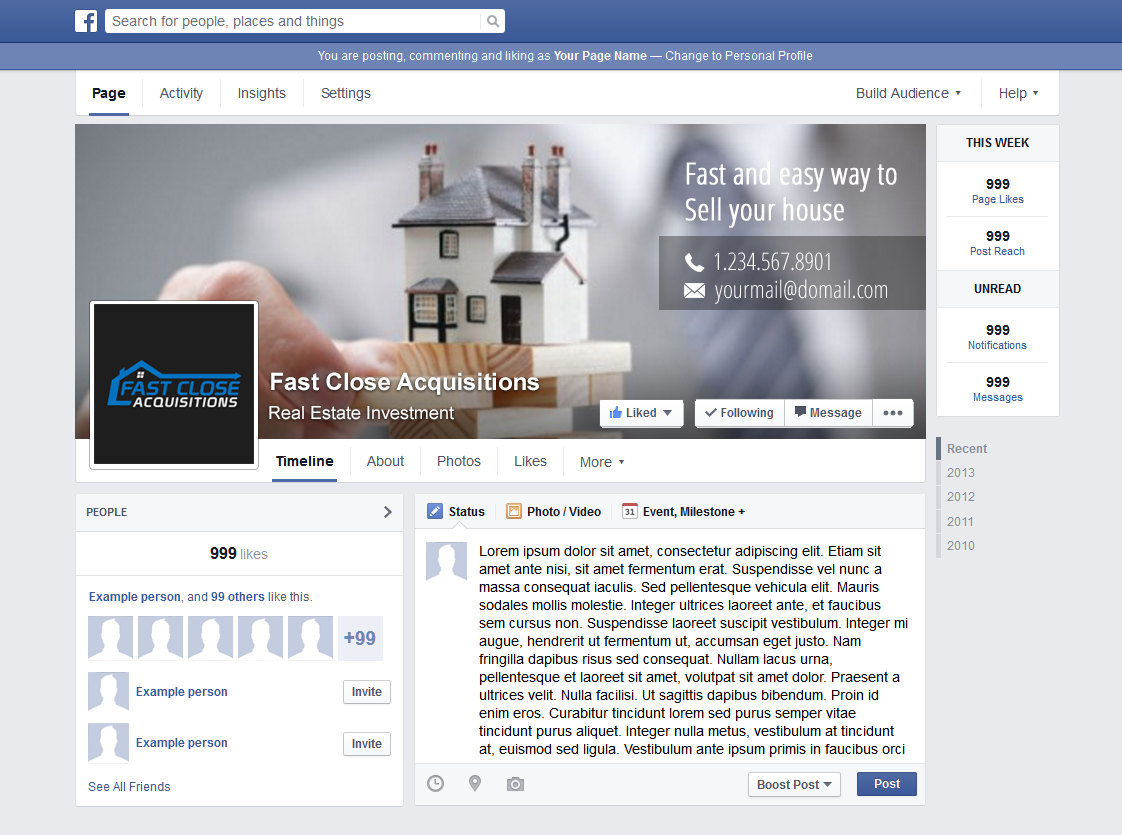Screen dimensions: 1122x835
Task: Switch to the Insights tab
Action: click(x=262, y=93)
